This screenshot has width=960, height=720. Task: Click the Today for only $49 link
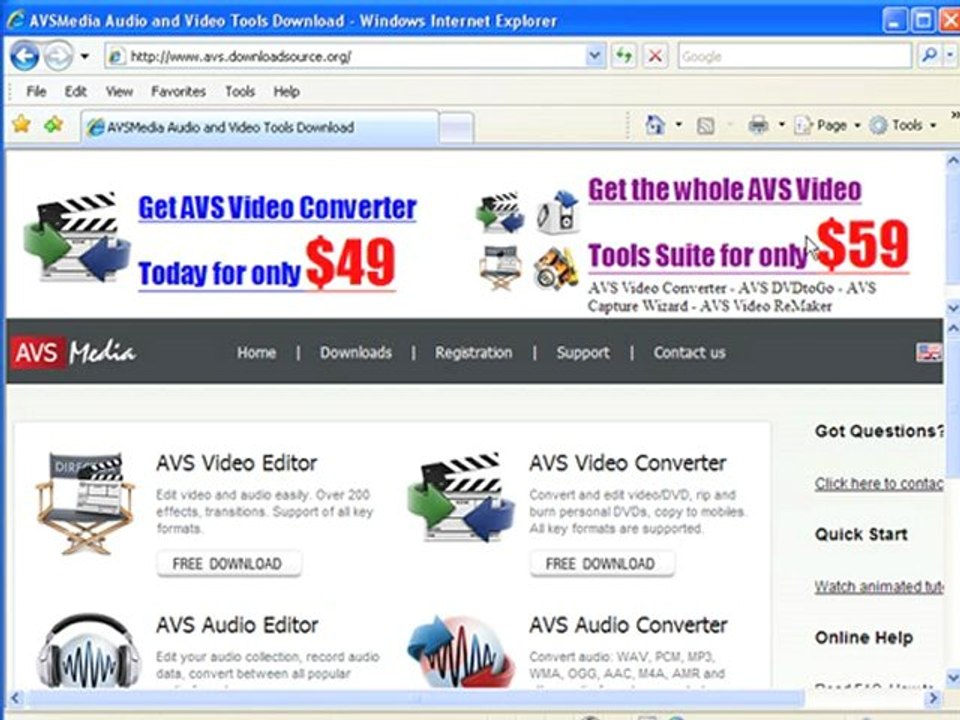click(x=267, y=265)
